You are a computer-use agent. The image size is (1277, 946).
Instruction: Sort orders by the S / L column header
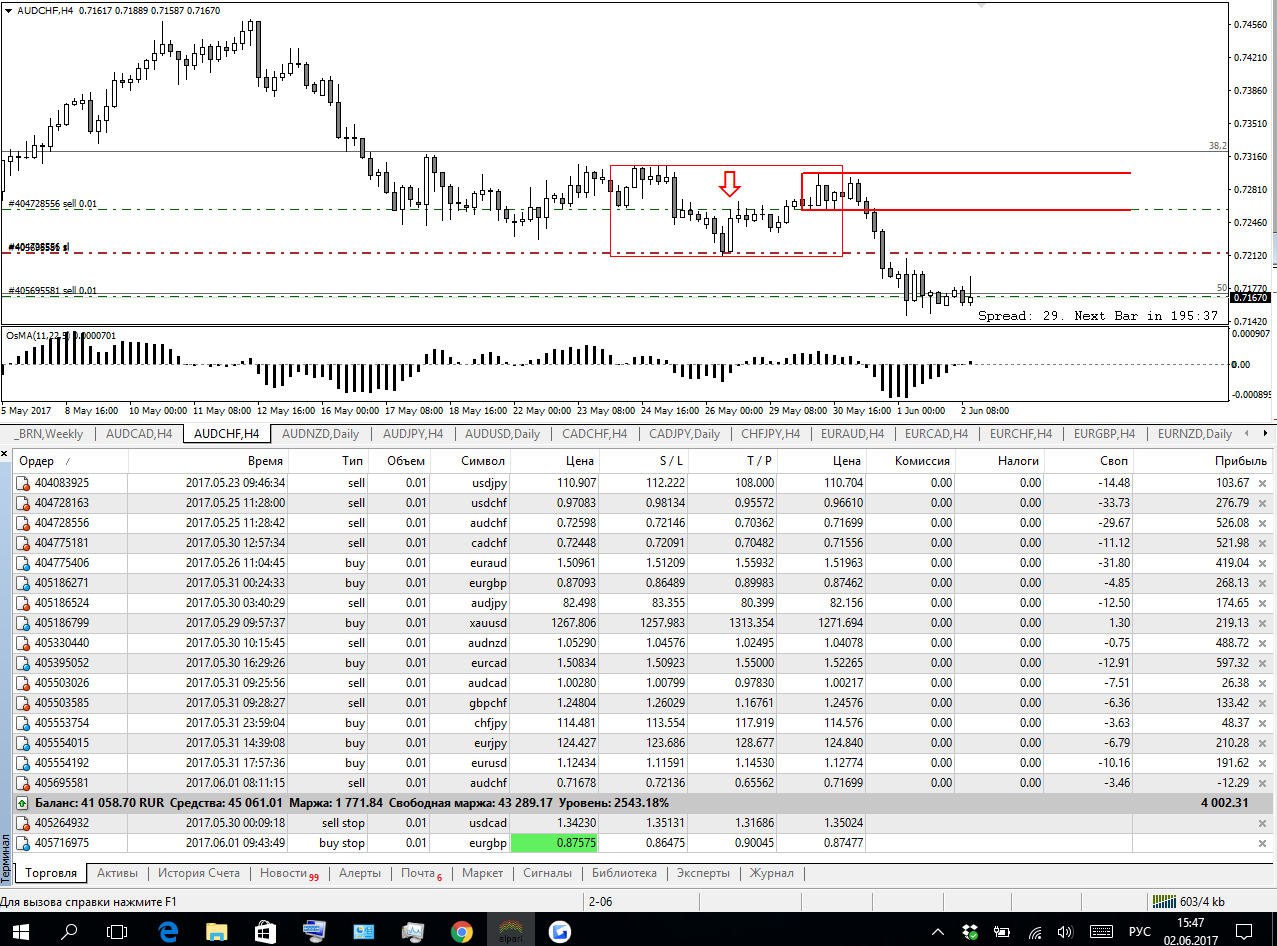click(x=644, y=461)
